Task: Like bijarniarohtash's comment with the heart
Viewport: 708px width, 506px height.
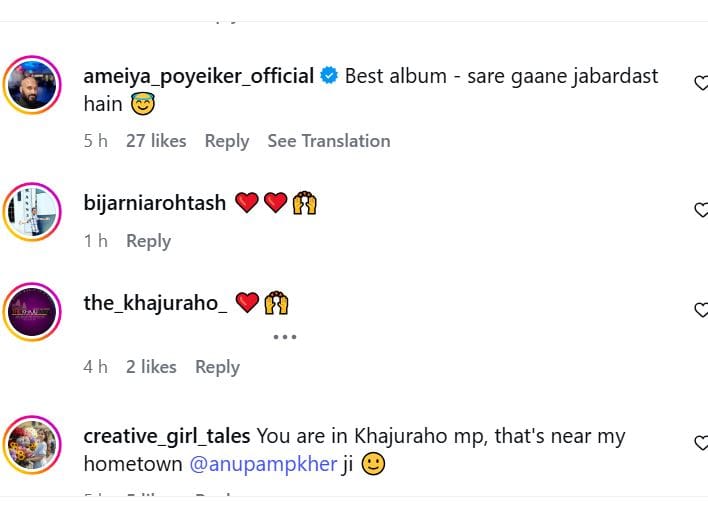Action: pos(700,210)
